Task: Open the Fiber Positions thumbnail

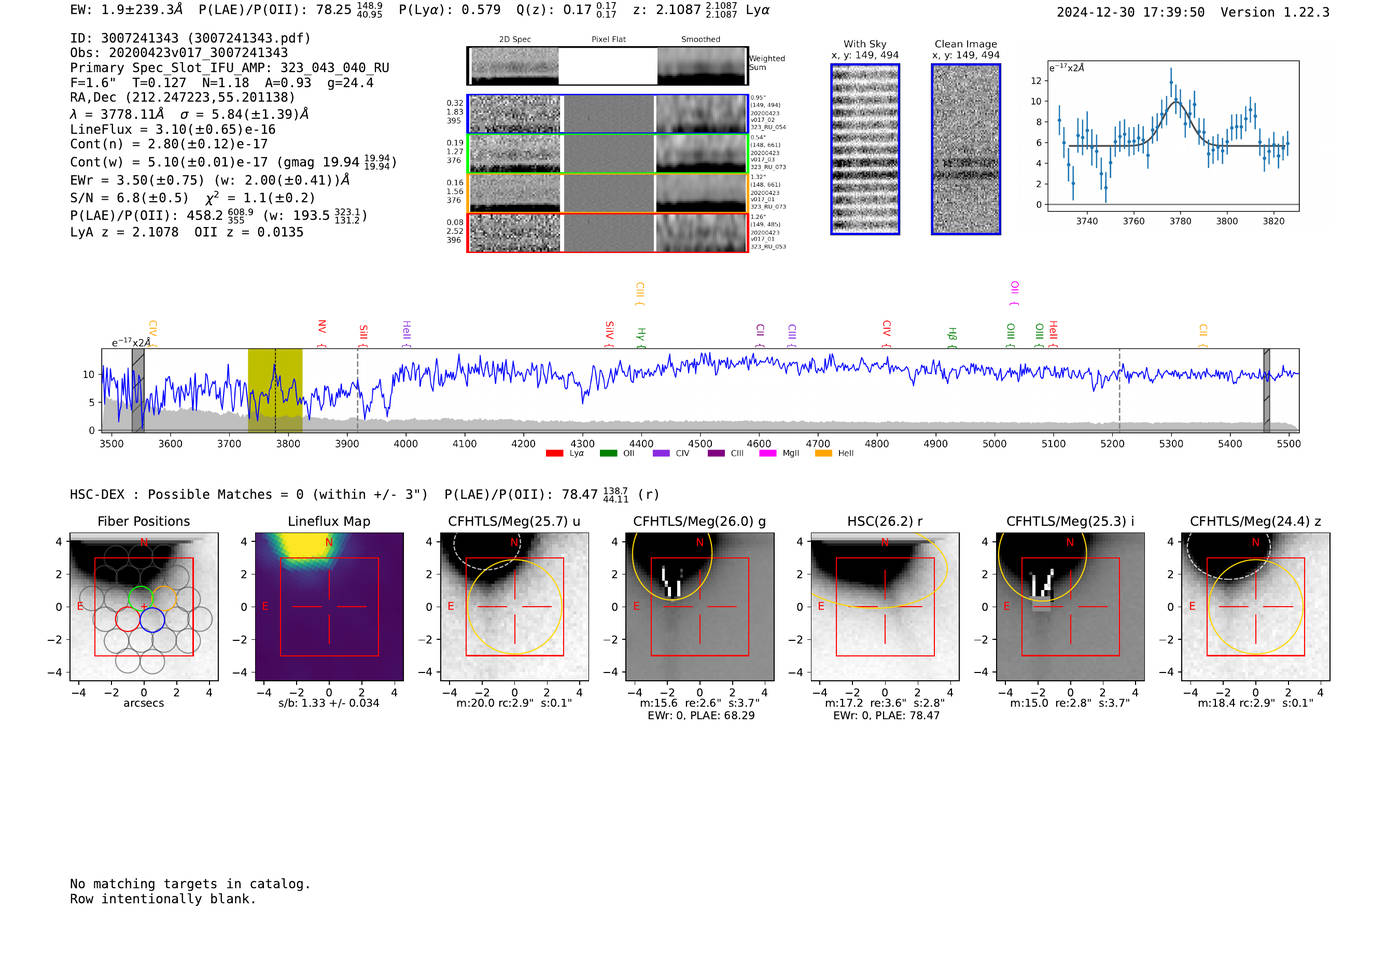Action: 144,607
